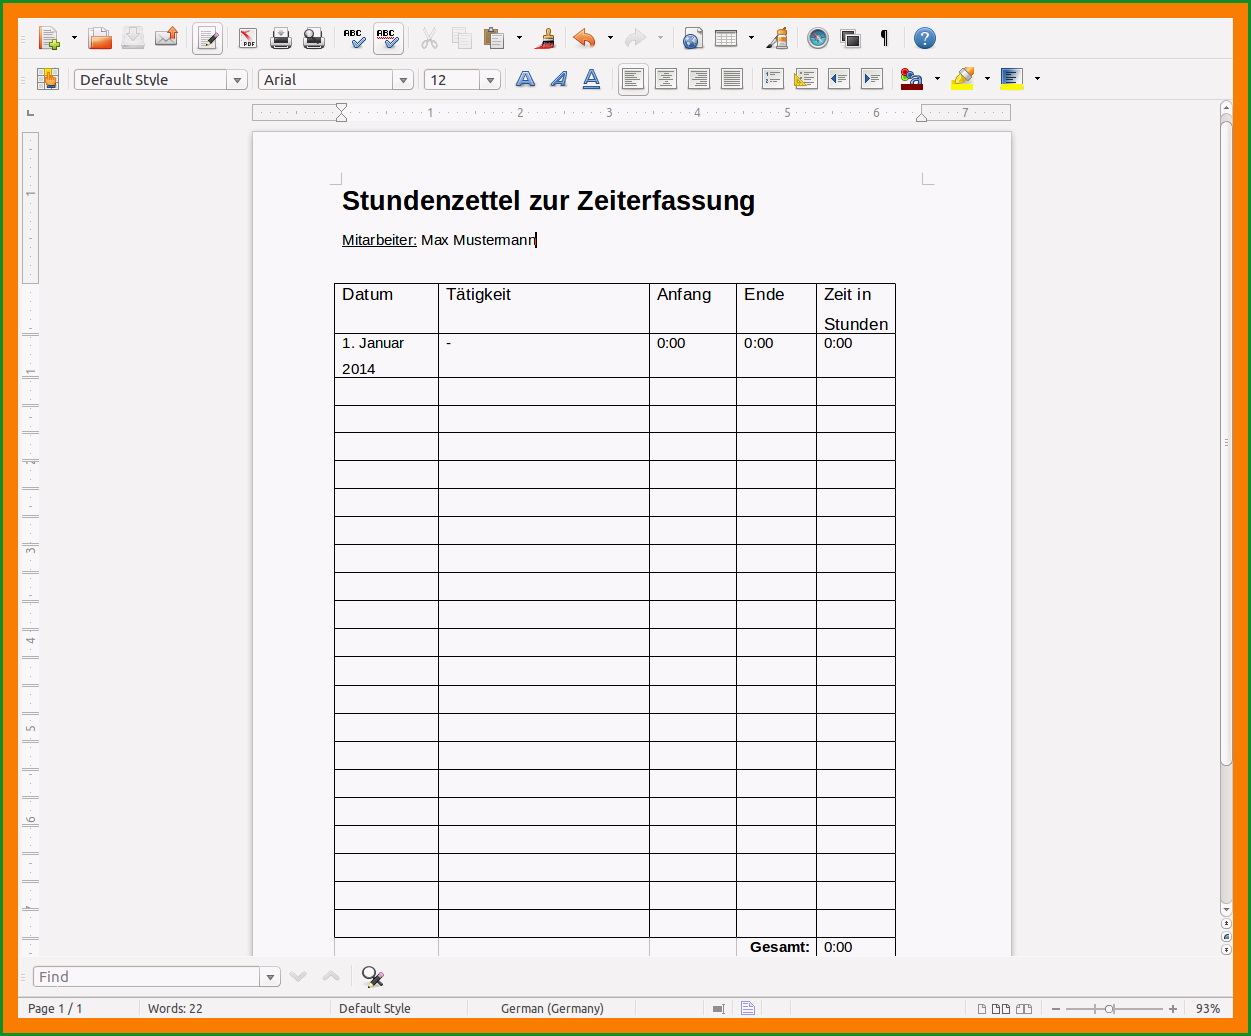The width and height of the screenshot is (1251, 1036).
Task: Click Default Style page style in status bar
Action: 375,1008
